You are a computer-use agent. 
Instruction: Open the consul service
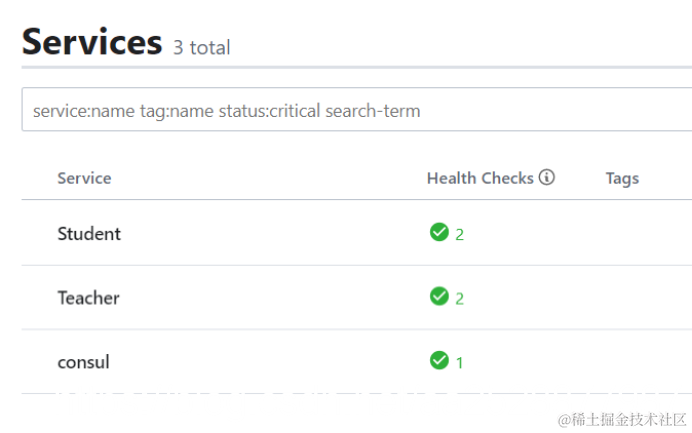click(83, 362)
